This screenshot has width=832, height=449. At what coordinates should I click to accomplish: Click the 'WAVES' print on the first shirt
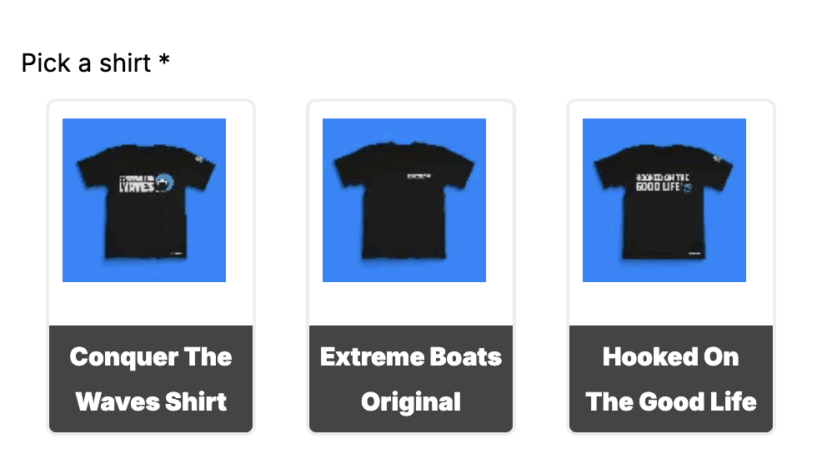137,186
